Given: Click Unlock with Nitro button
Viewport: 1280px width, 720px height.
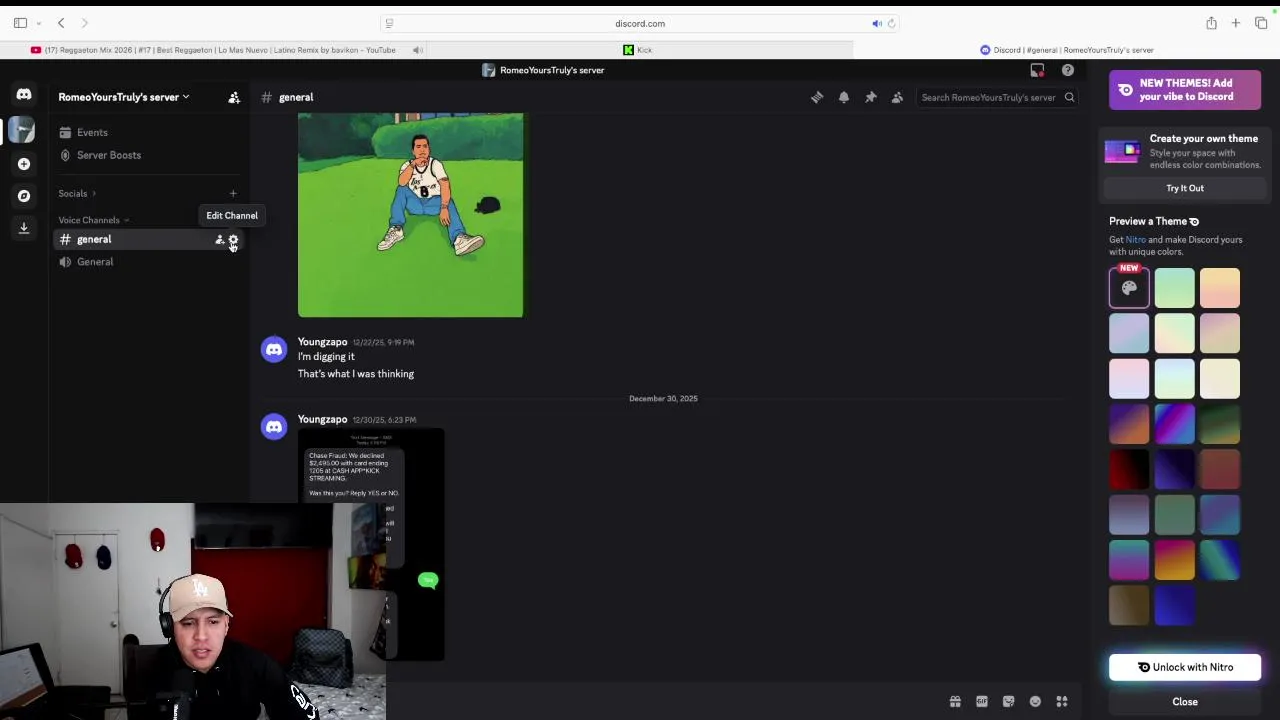Looking at the screenshot, I should (1185, 667).
